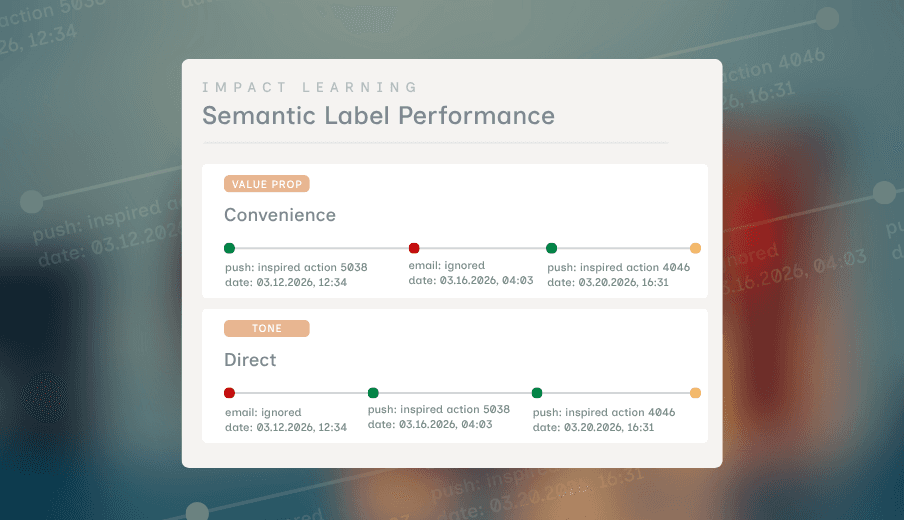Select first green dot on Direct timeline
Screen dimensions: 904x520
click(x=373, y=393)
